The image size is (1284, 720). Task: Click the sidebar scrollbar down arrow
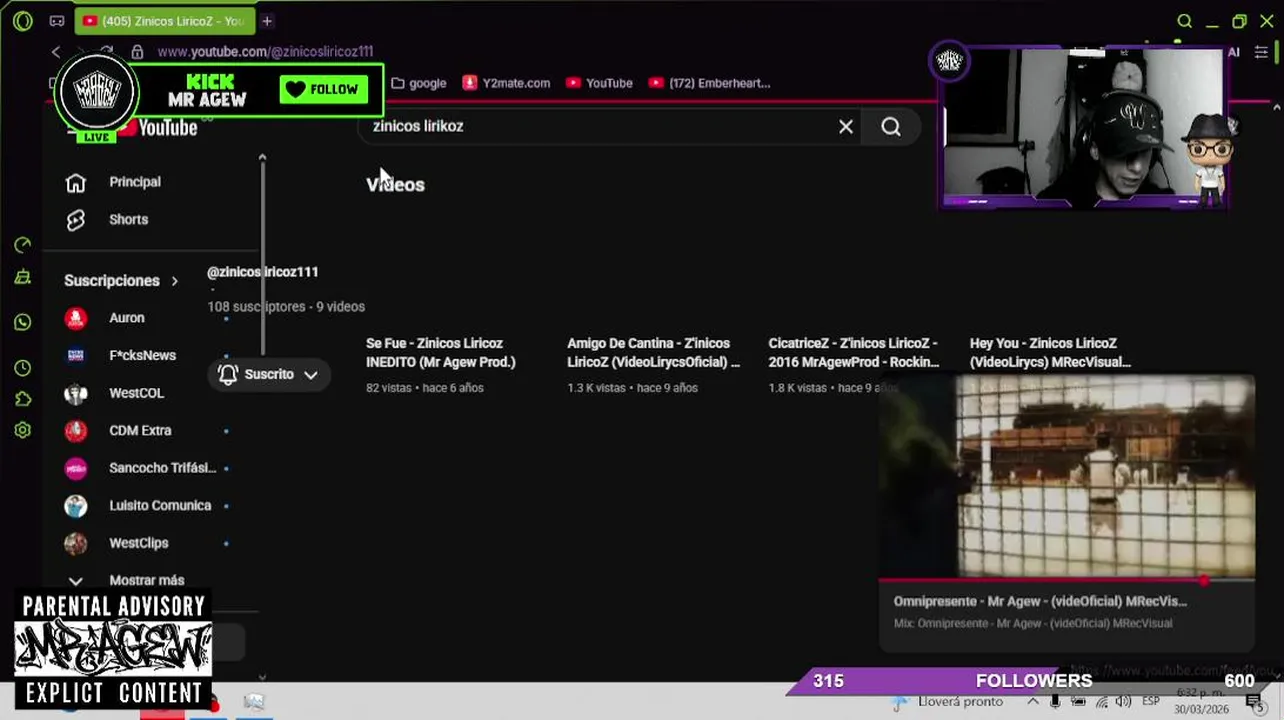(x=262, y=677)
